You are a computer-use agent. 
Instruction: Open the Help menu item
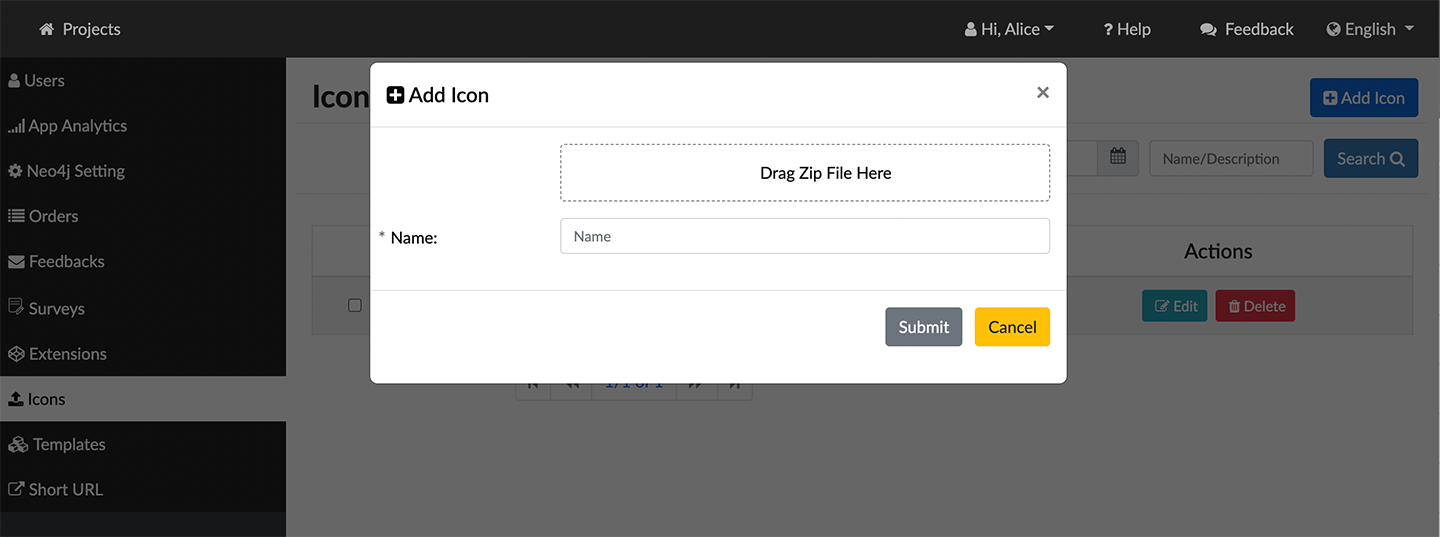tap(1127, 29)
